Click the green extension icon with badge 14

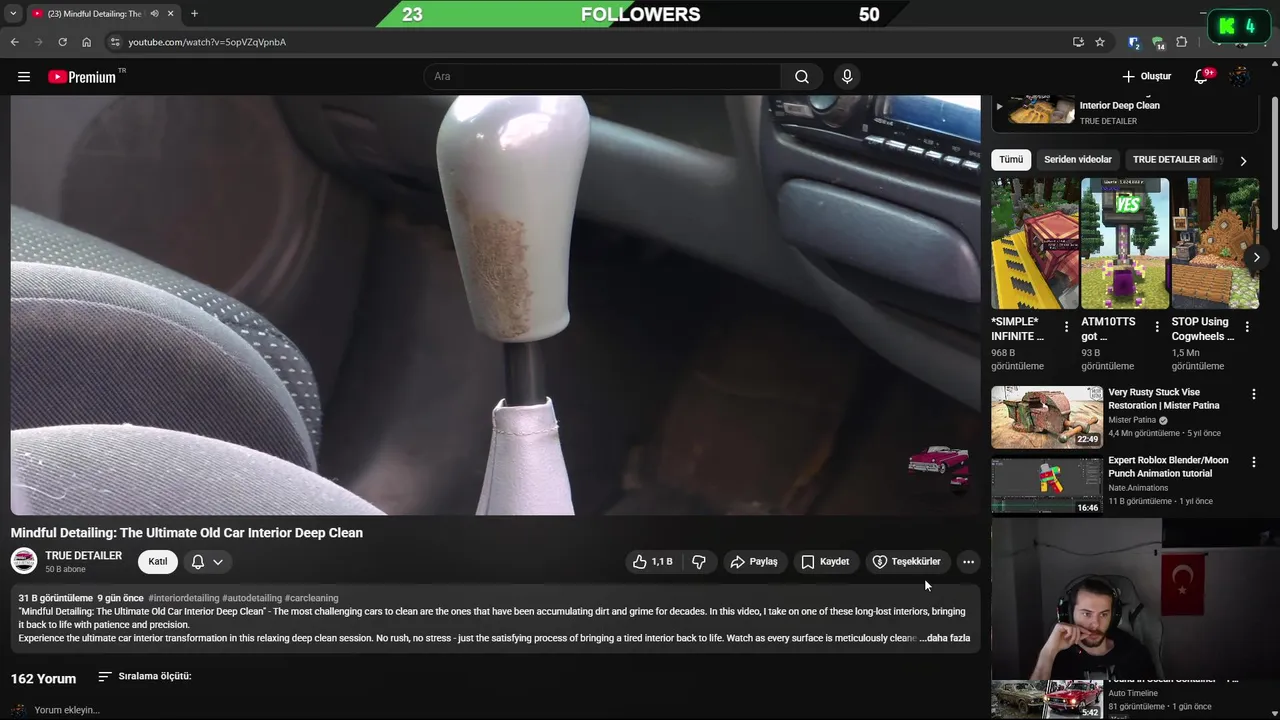(1158, 42)
